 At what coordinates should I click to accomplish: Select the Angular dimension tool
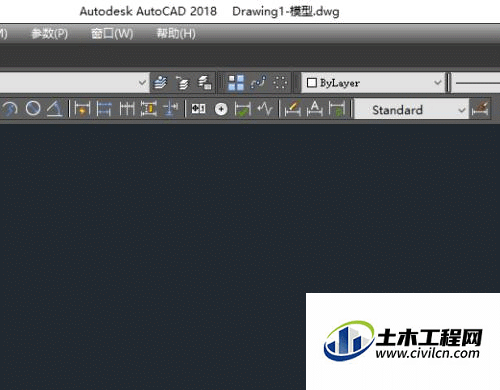(55, 109)
